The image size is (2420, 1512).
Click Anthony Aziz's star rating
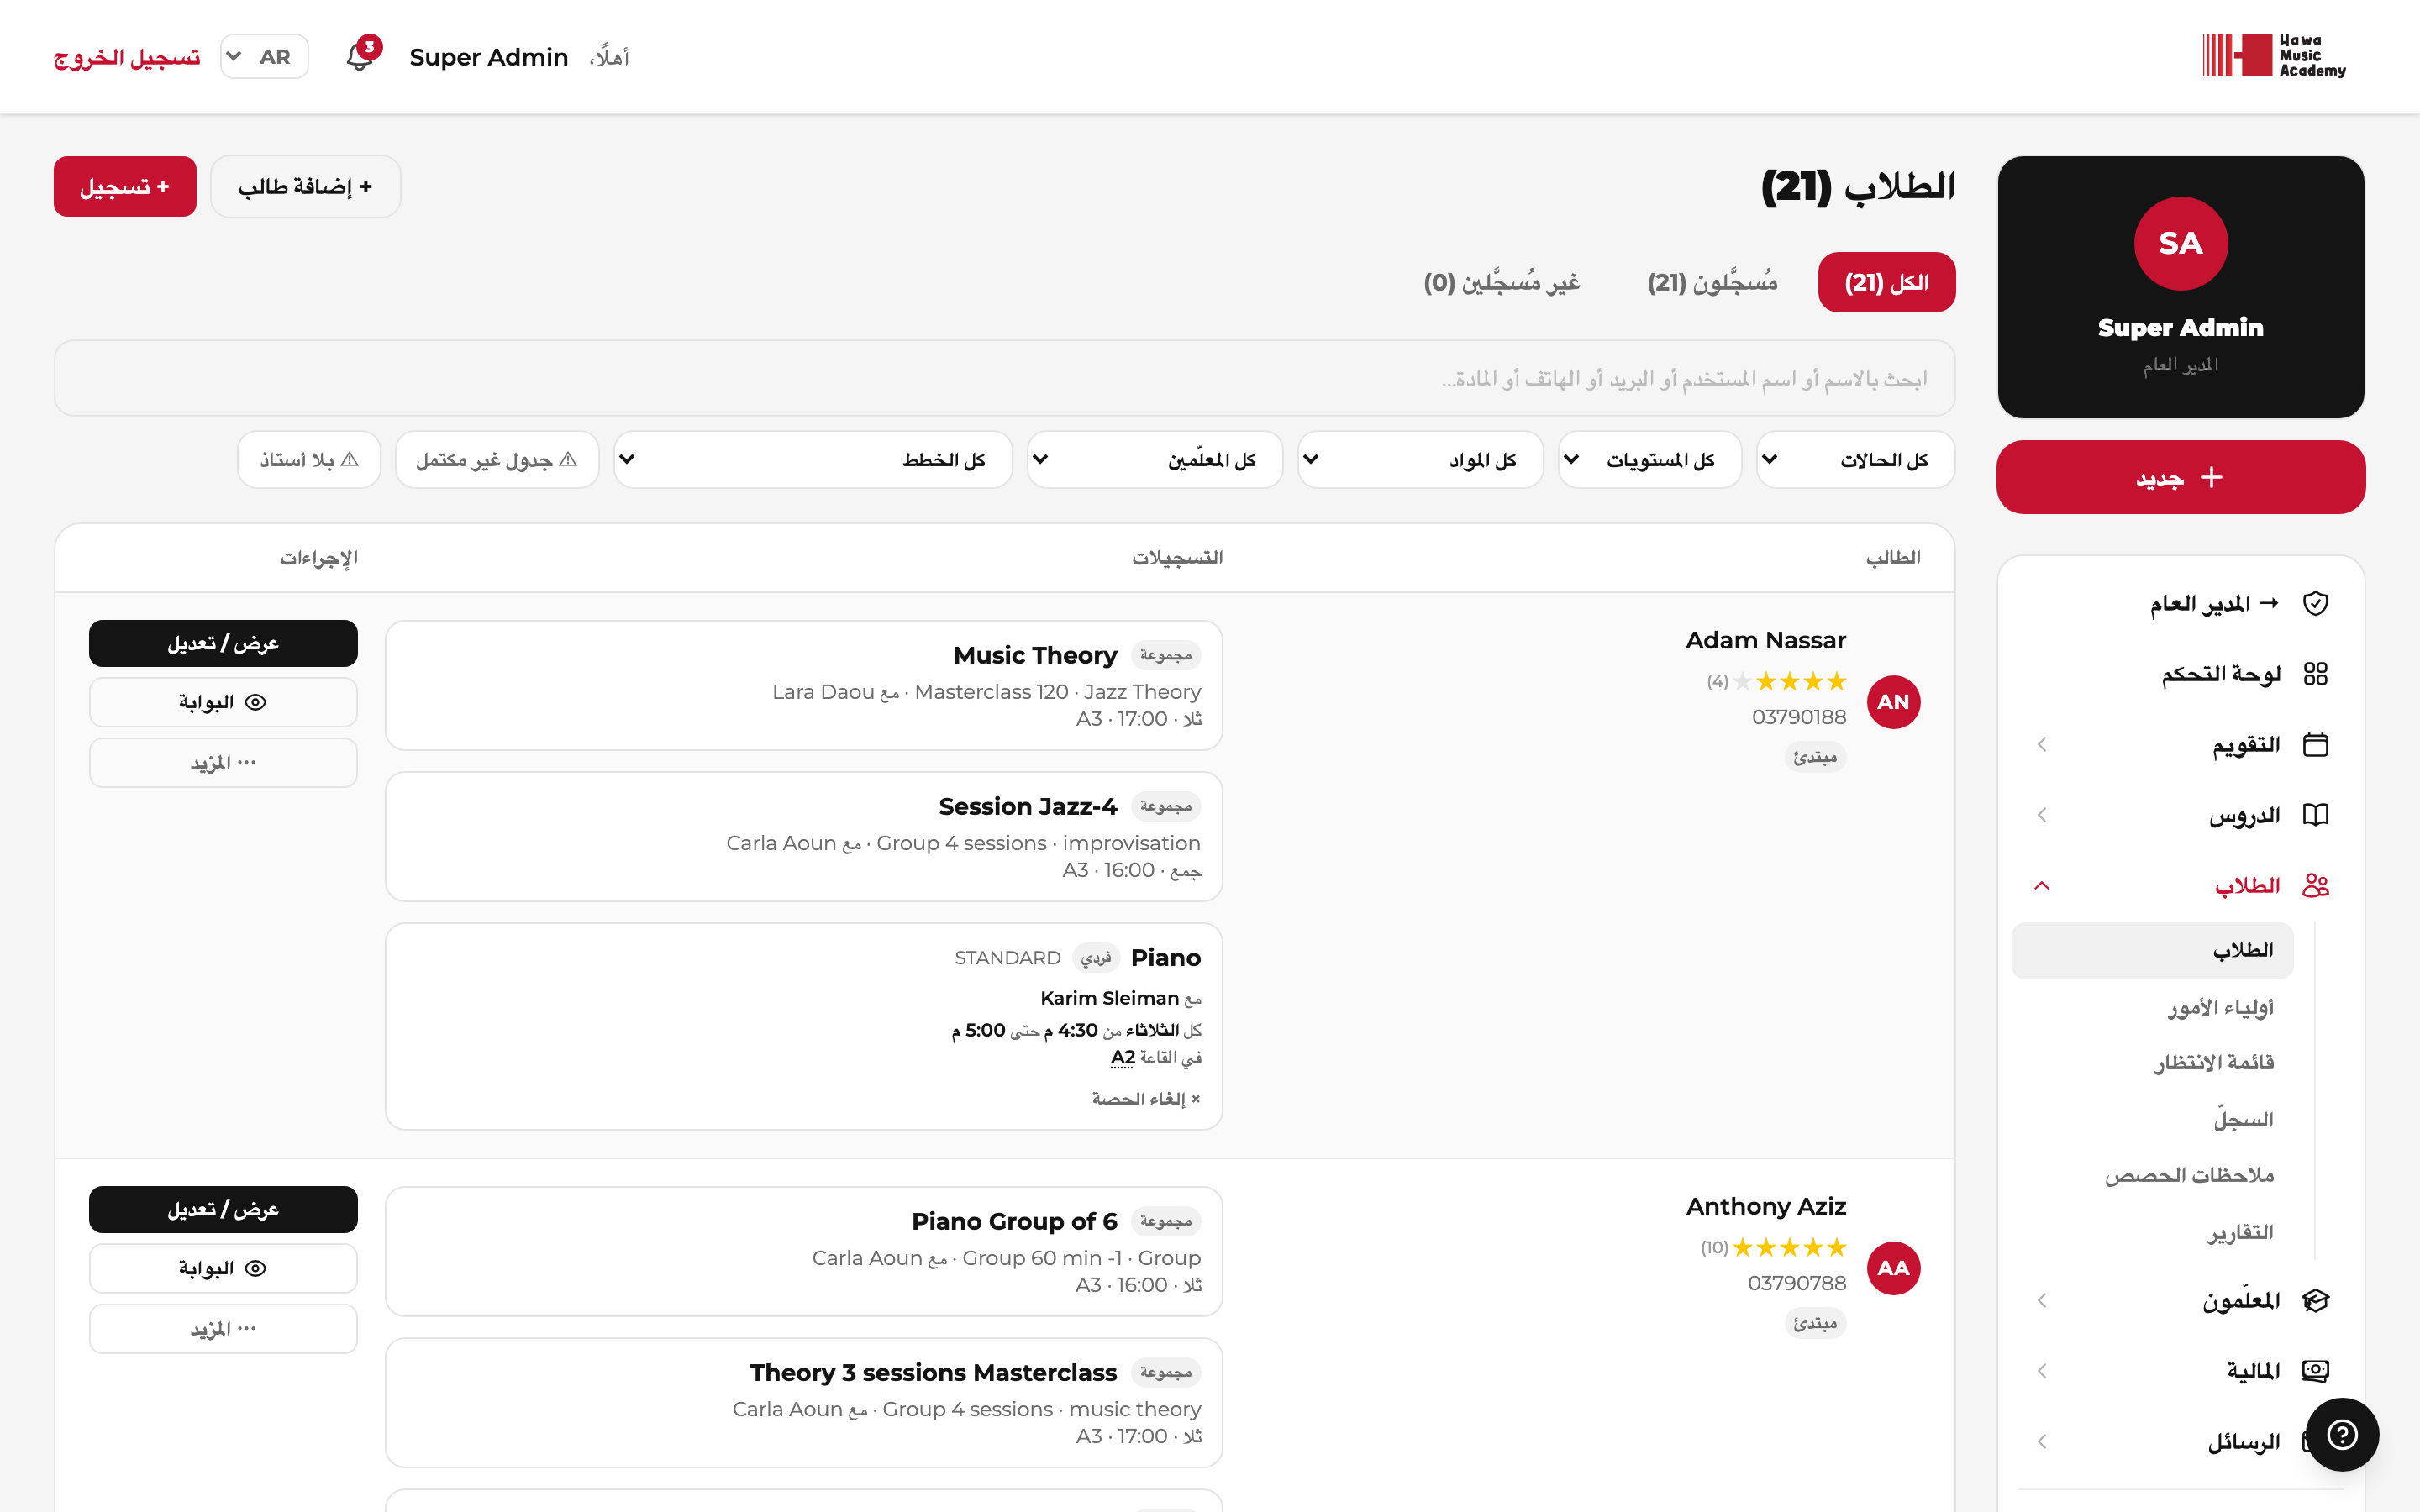pos(1789,1247)
